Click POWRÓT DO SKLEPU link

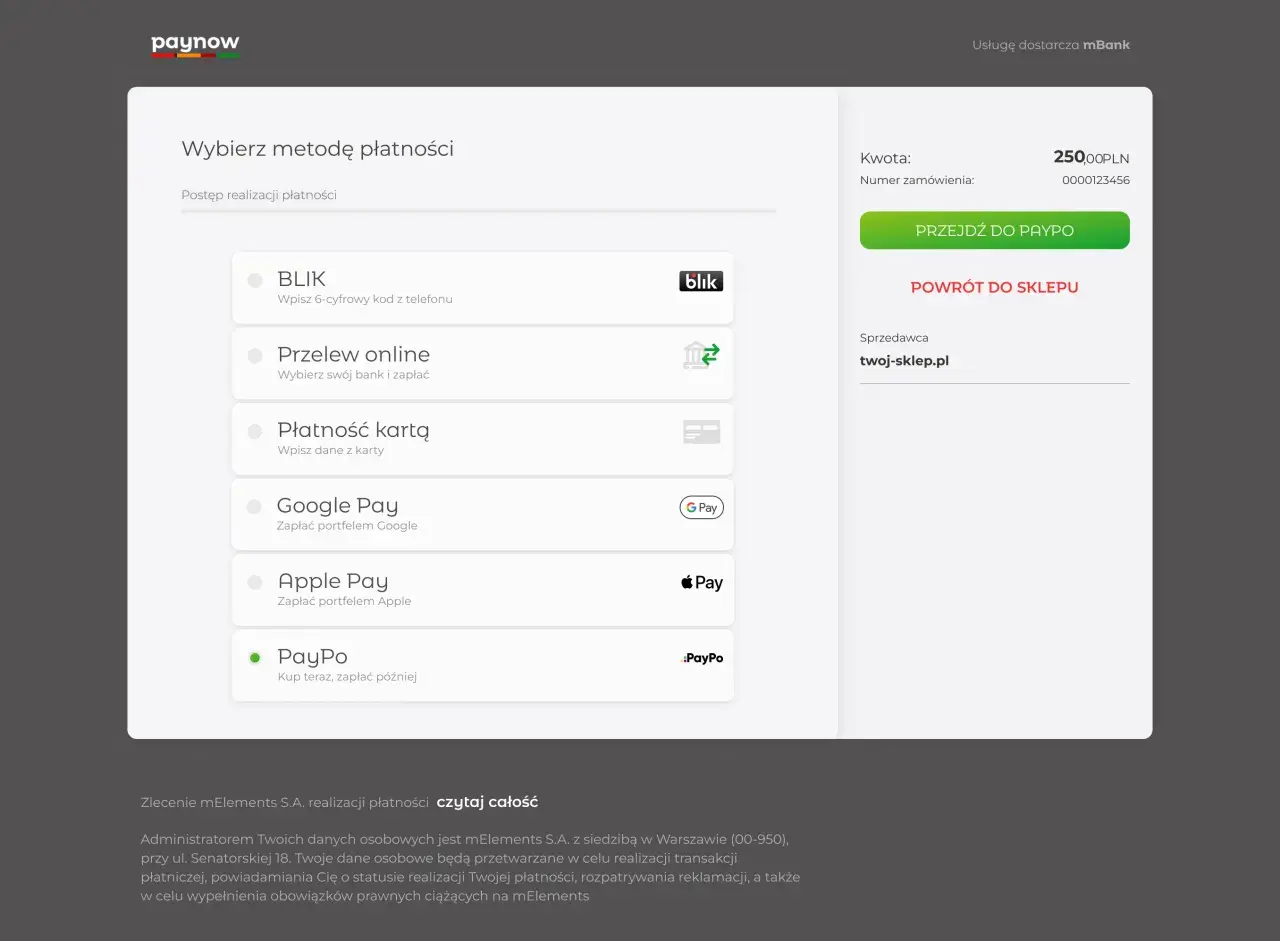click(994, 287)
